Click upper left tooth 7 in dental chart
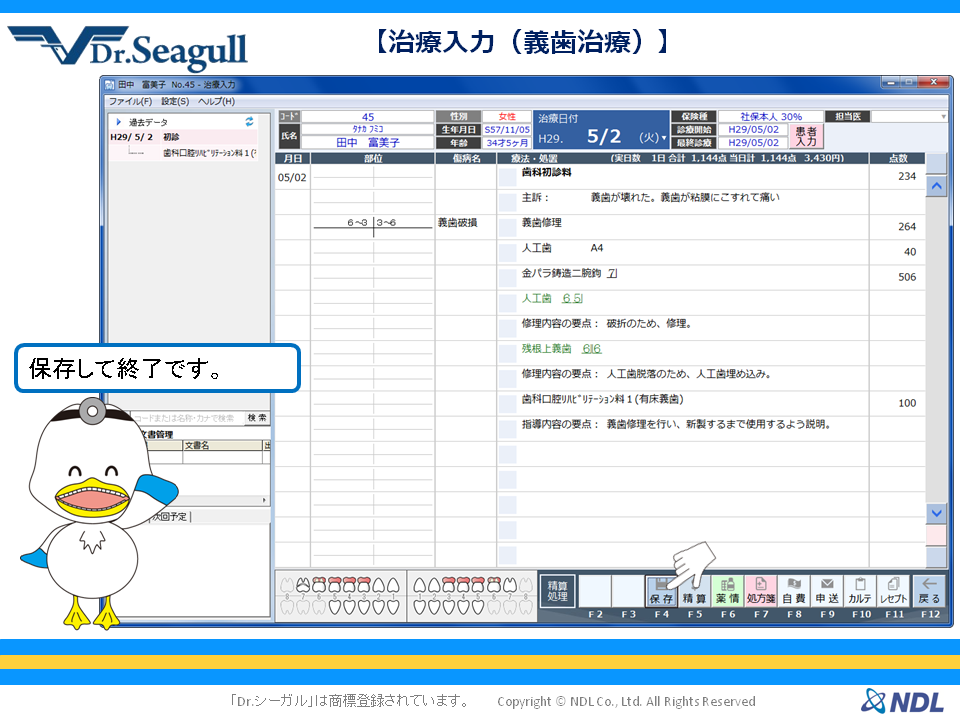Image resolution: width=960 pixels, height=720 pixels. pos(510,585)
